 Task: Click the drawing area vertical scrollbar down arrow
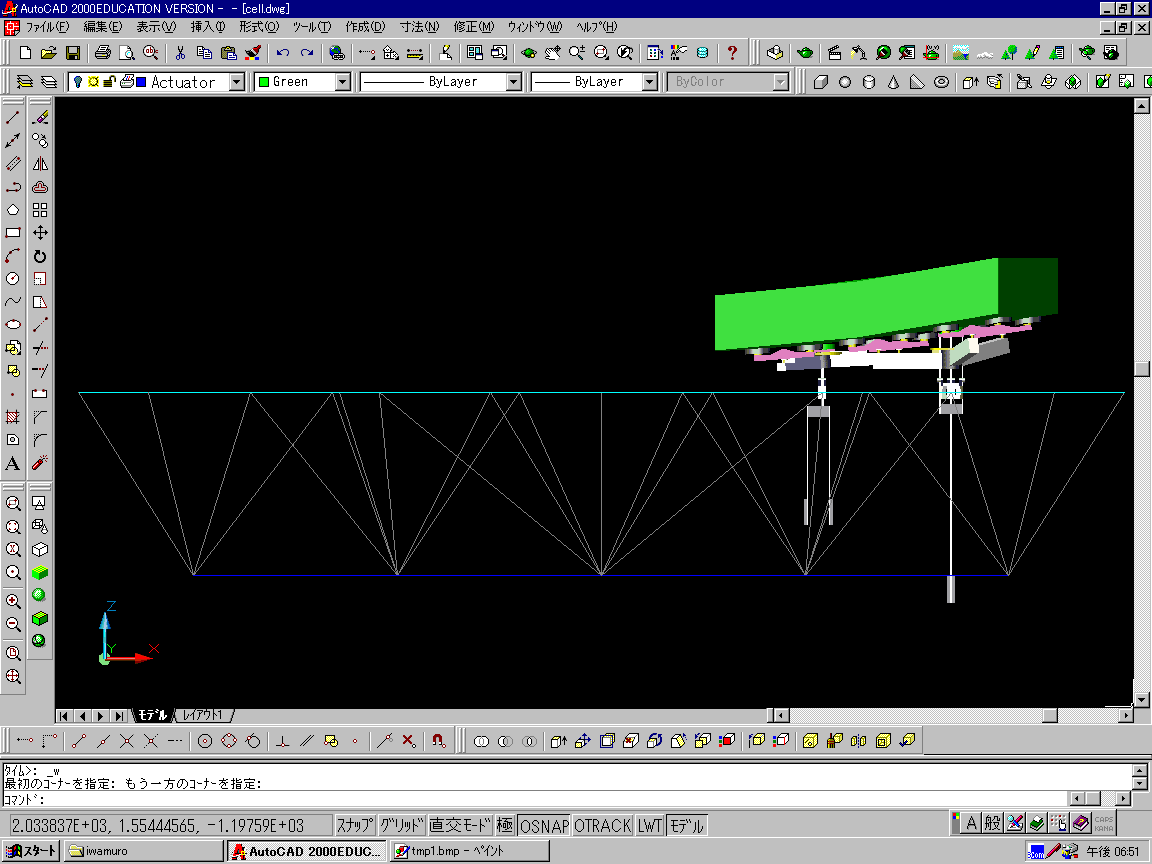point(1141,699)
